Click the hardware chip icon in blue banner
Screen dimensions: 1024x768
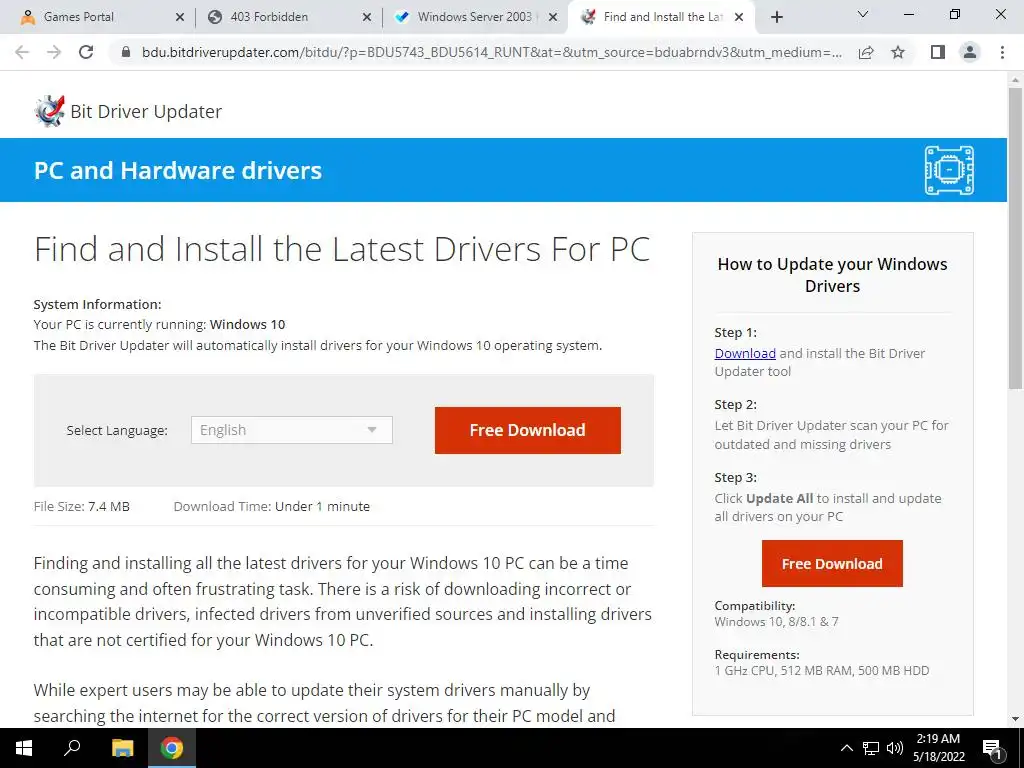[949, 170]
